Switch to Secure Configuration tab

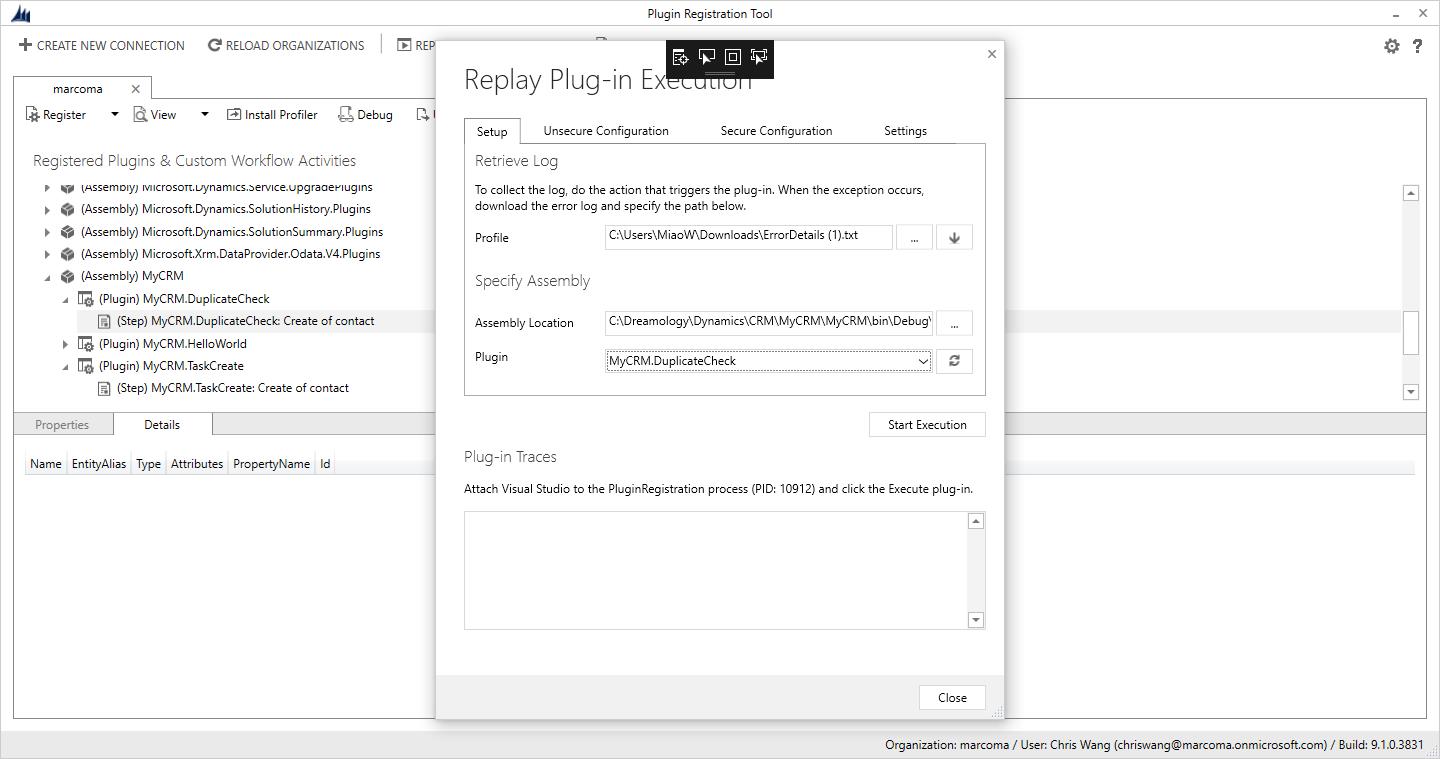776,131
